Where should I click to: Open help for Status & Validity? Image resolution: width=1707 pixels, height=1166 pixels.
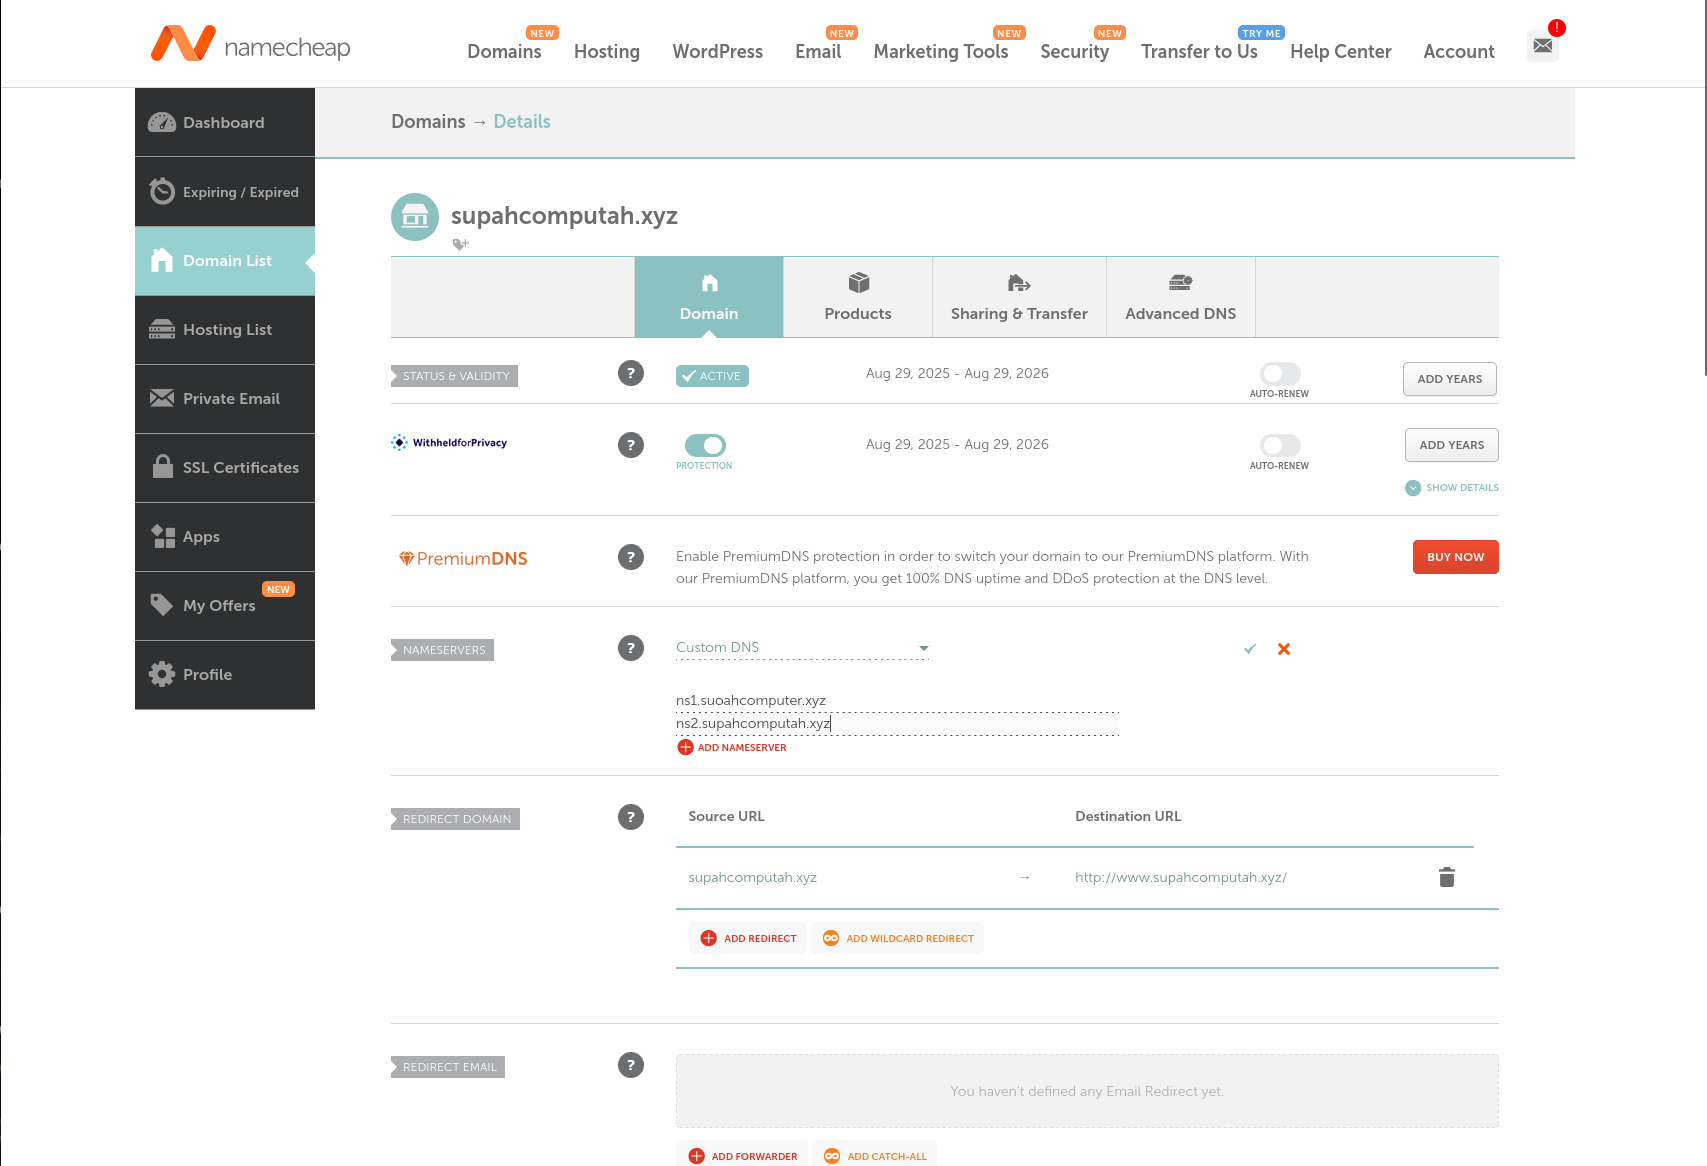click(x=630, y=373)
